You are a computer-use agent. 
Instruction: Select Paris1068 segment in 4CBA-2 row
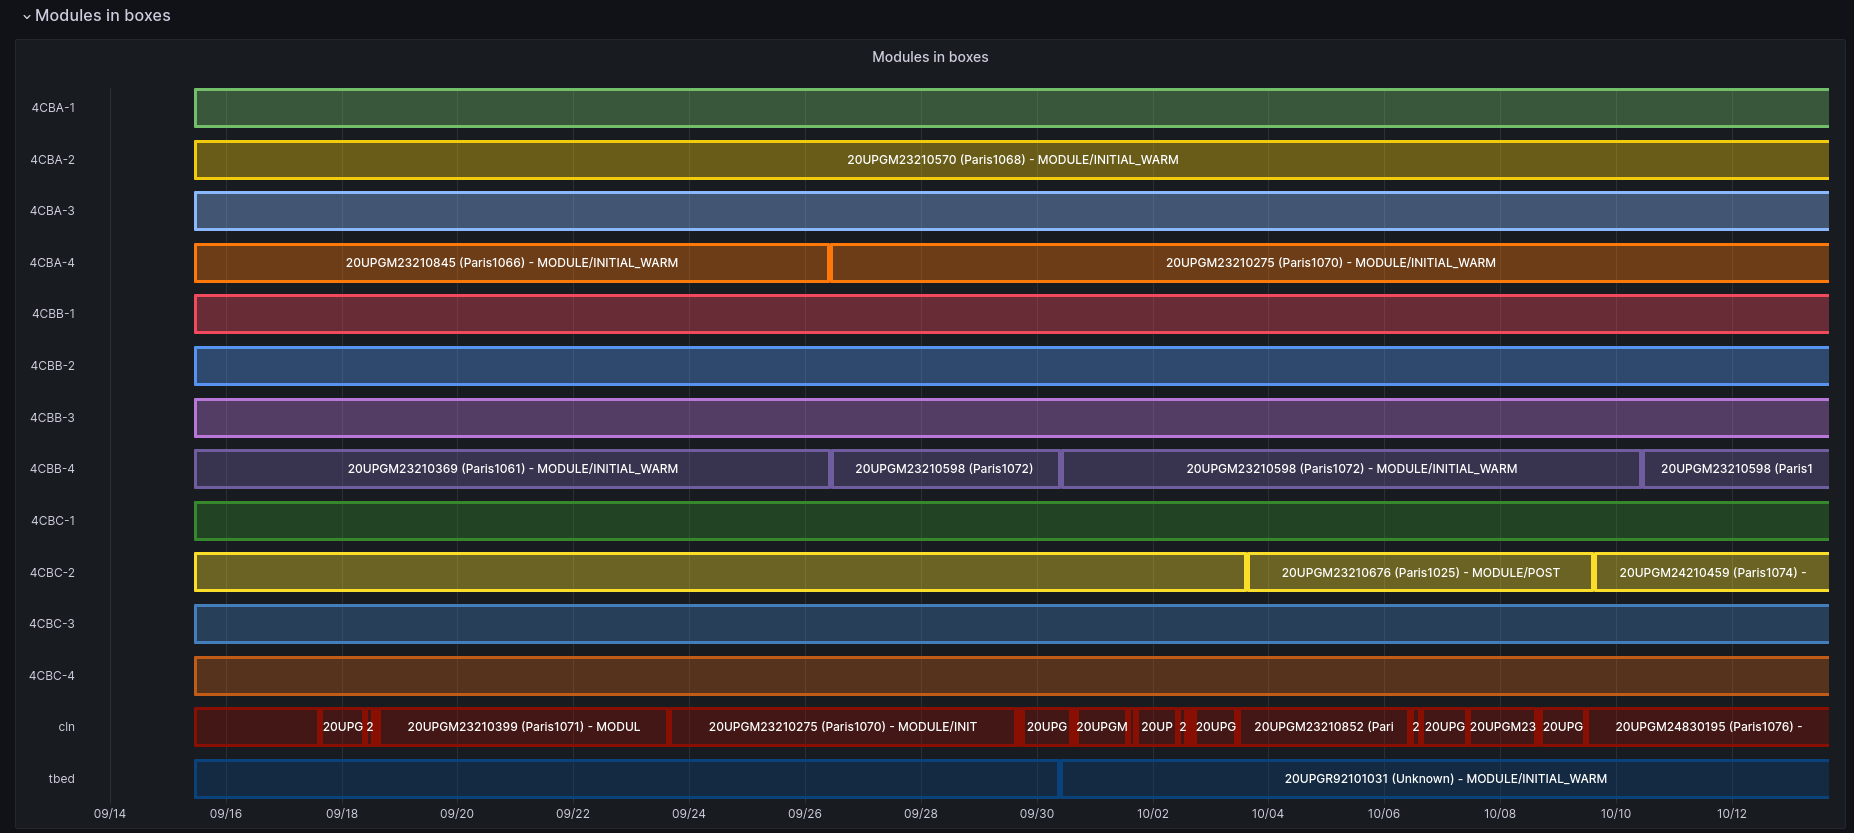(1011, 160)
